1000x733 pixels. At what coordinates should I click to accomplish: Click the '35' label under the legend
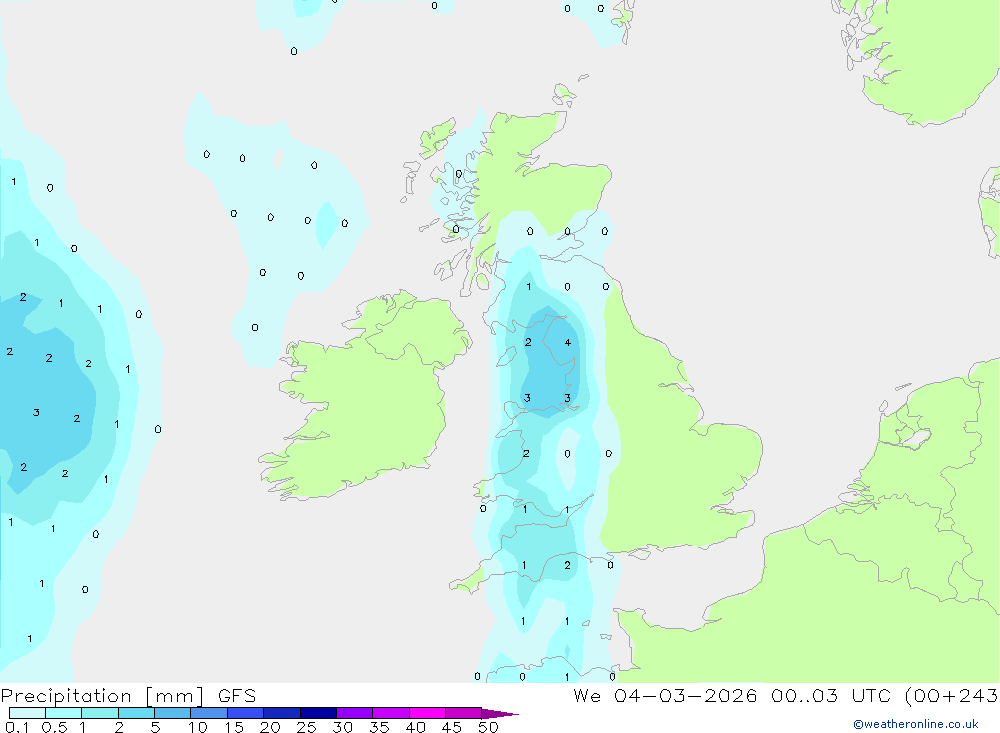coord(379,727)
